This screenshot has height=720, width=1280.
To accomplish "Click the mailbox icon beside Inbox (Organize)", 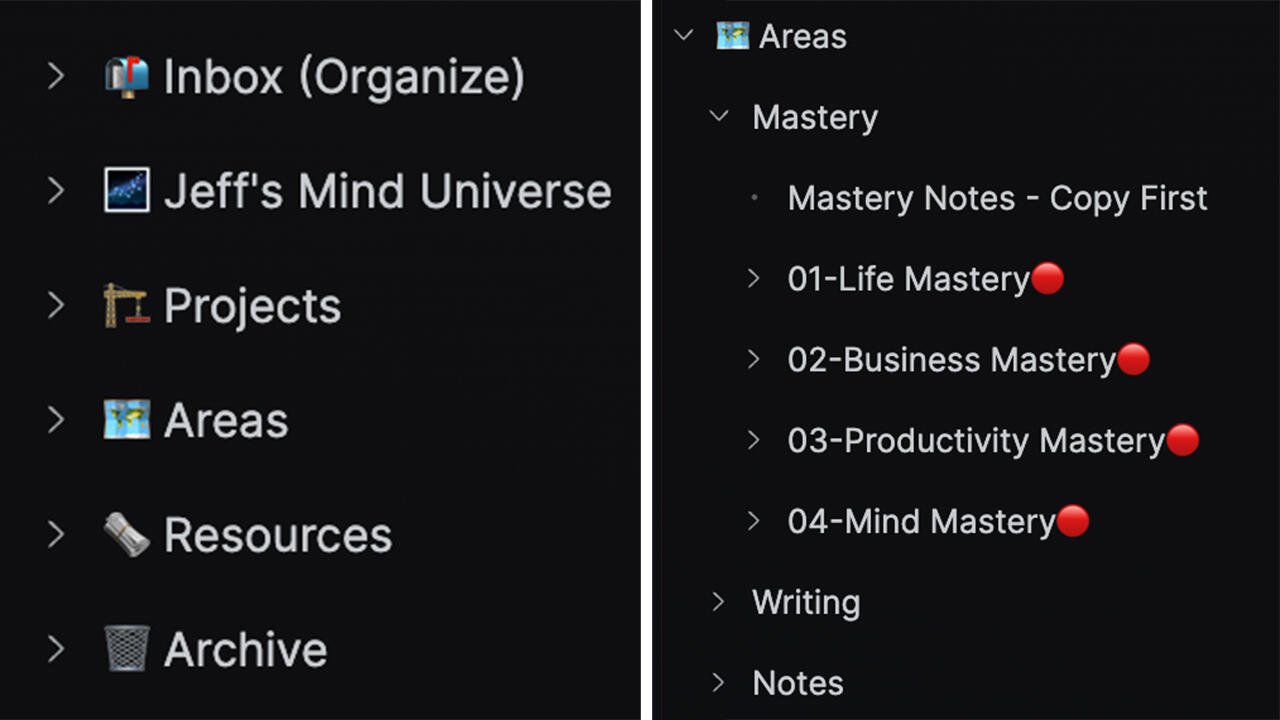I will coord(127,77).
